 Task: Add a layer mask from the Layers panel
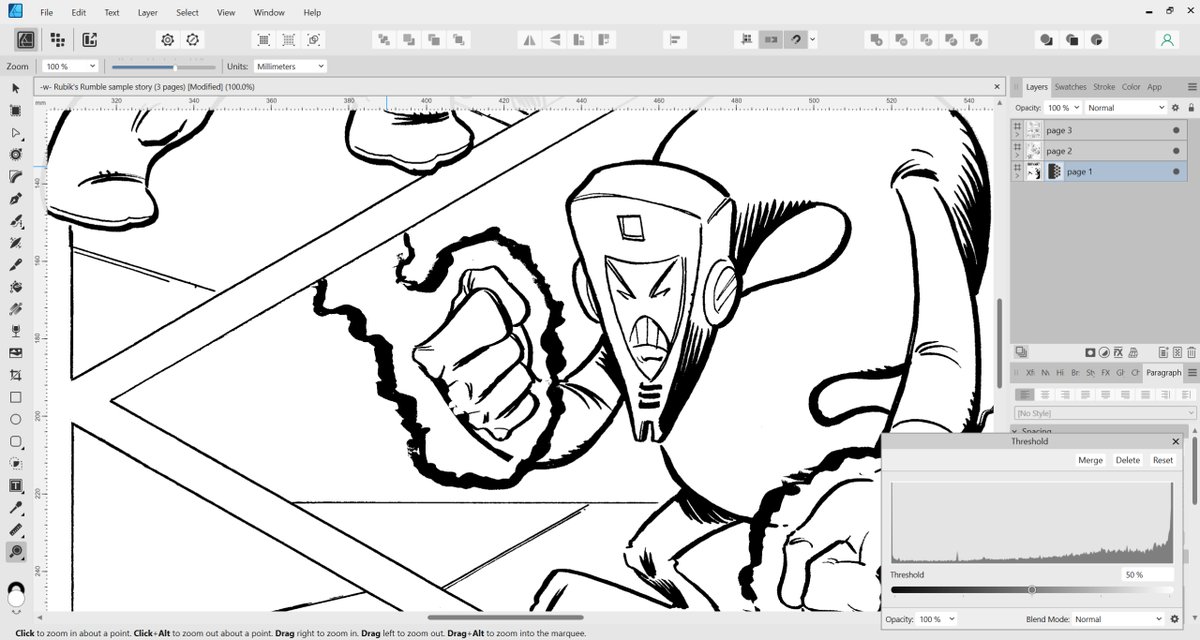[1089, 352]
